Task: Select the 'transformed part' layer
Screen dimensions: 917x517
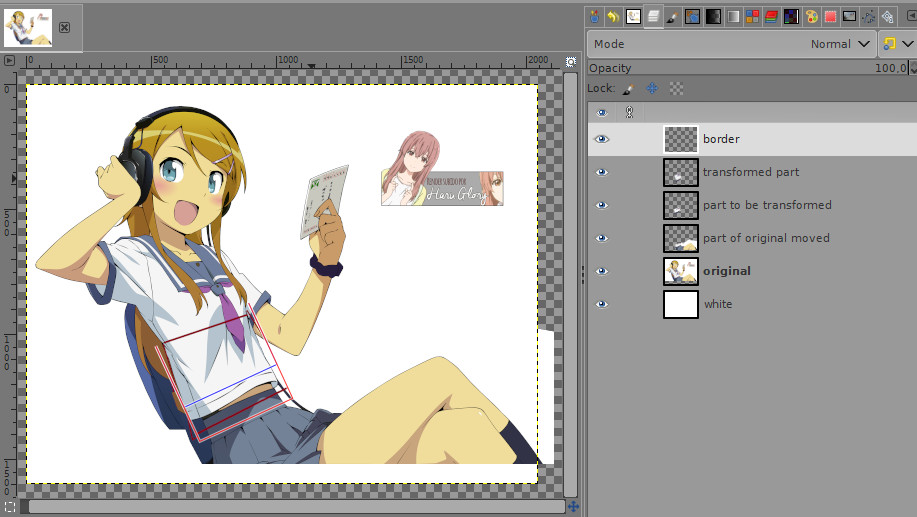Action: [750, 172]
